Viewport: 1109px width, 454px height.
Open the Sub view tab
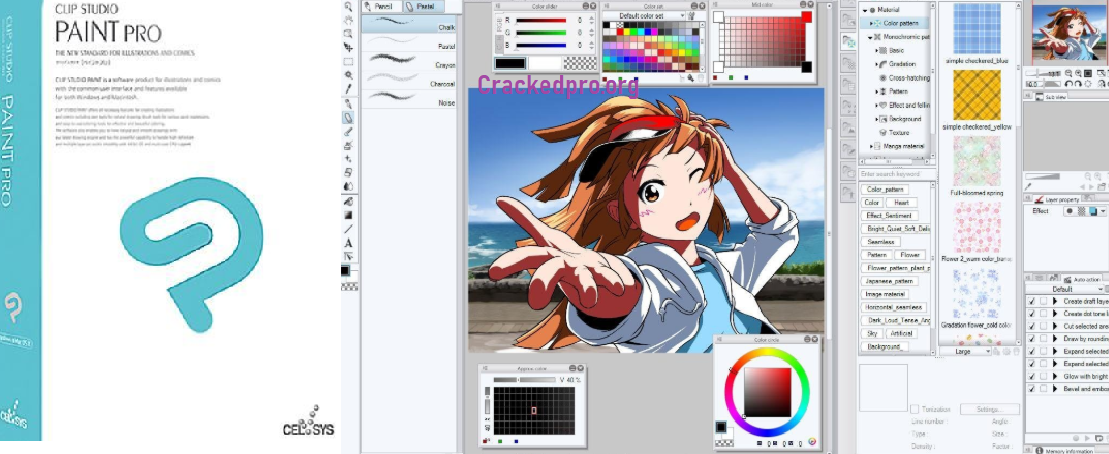point(1051,97)
